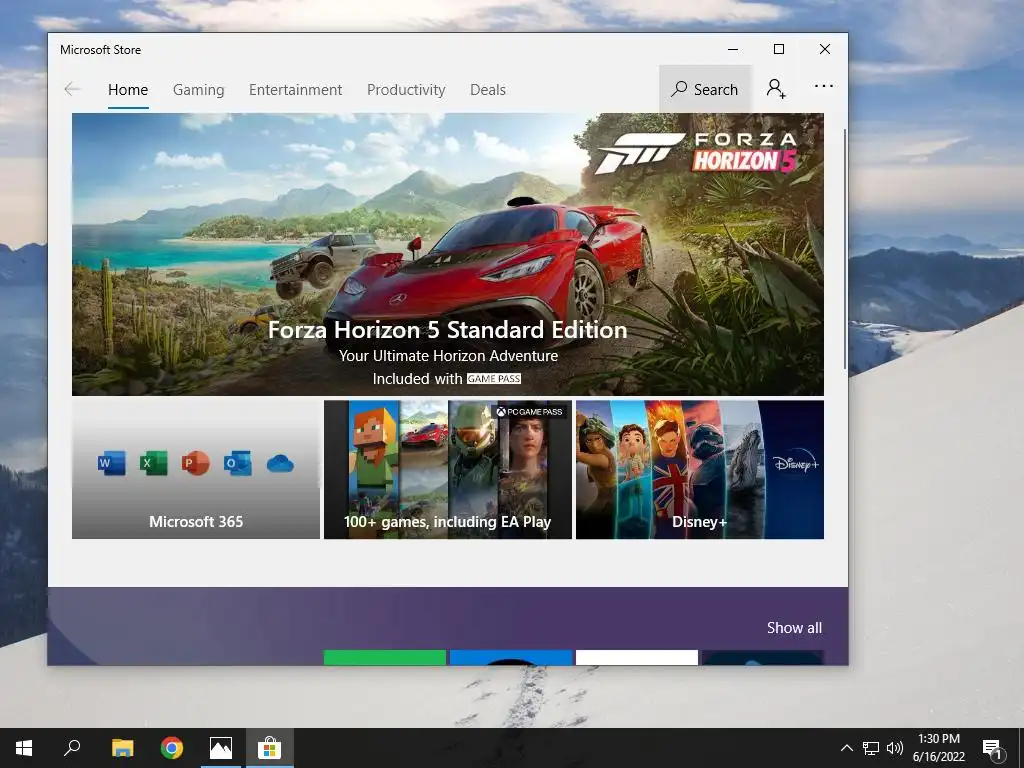Open the Photos app on taskbar
Screen dimensions: 1024x768
click(221, 748)
